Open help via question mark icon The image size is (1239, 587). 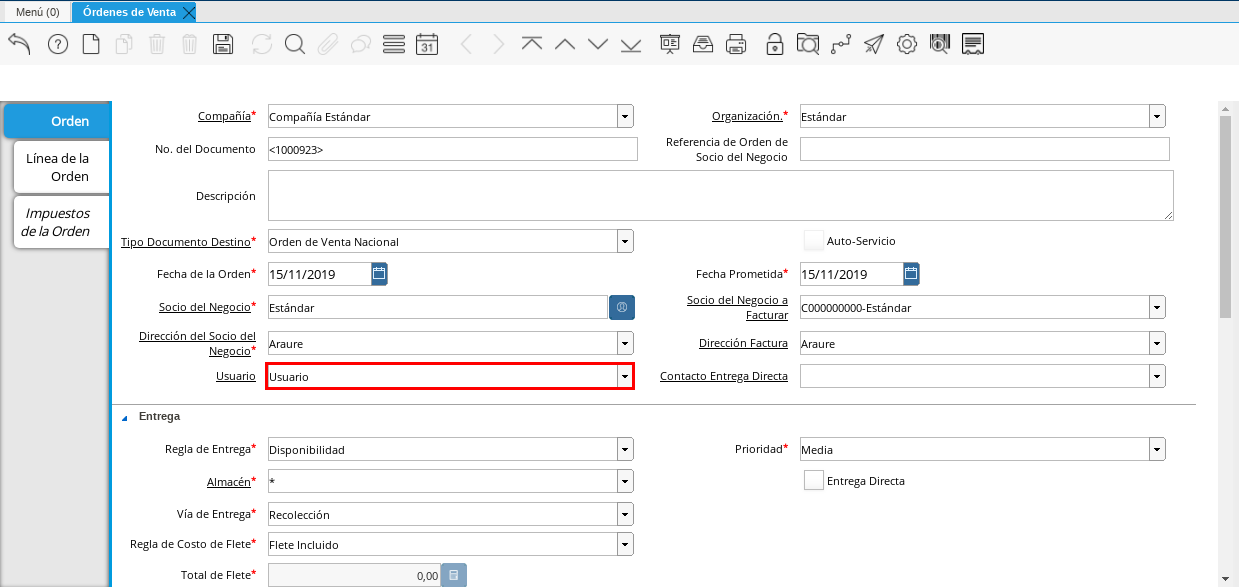58,44
